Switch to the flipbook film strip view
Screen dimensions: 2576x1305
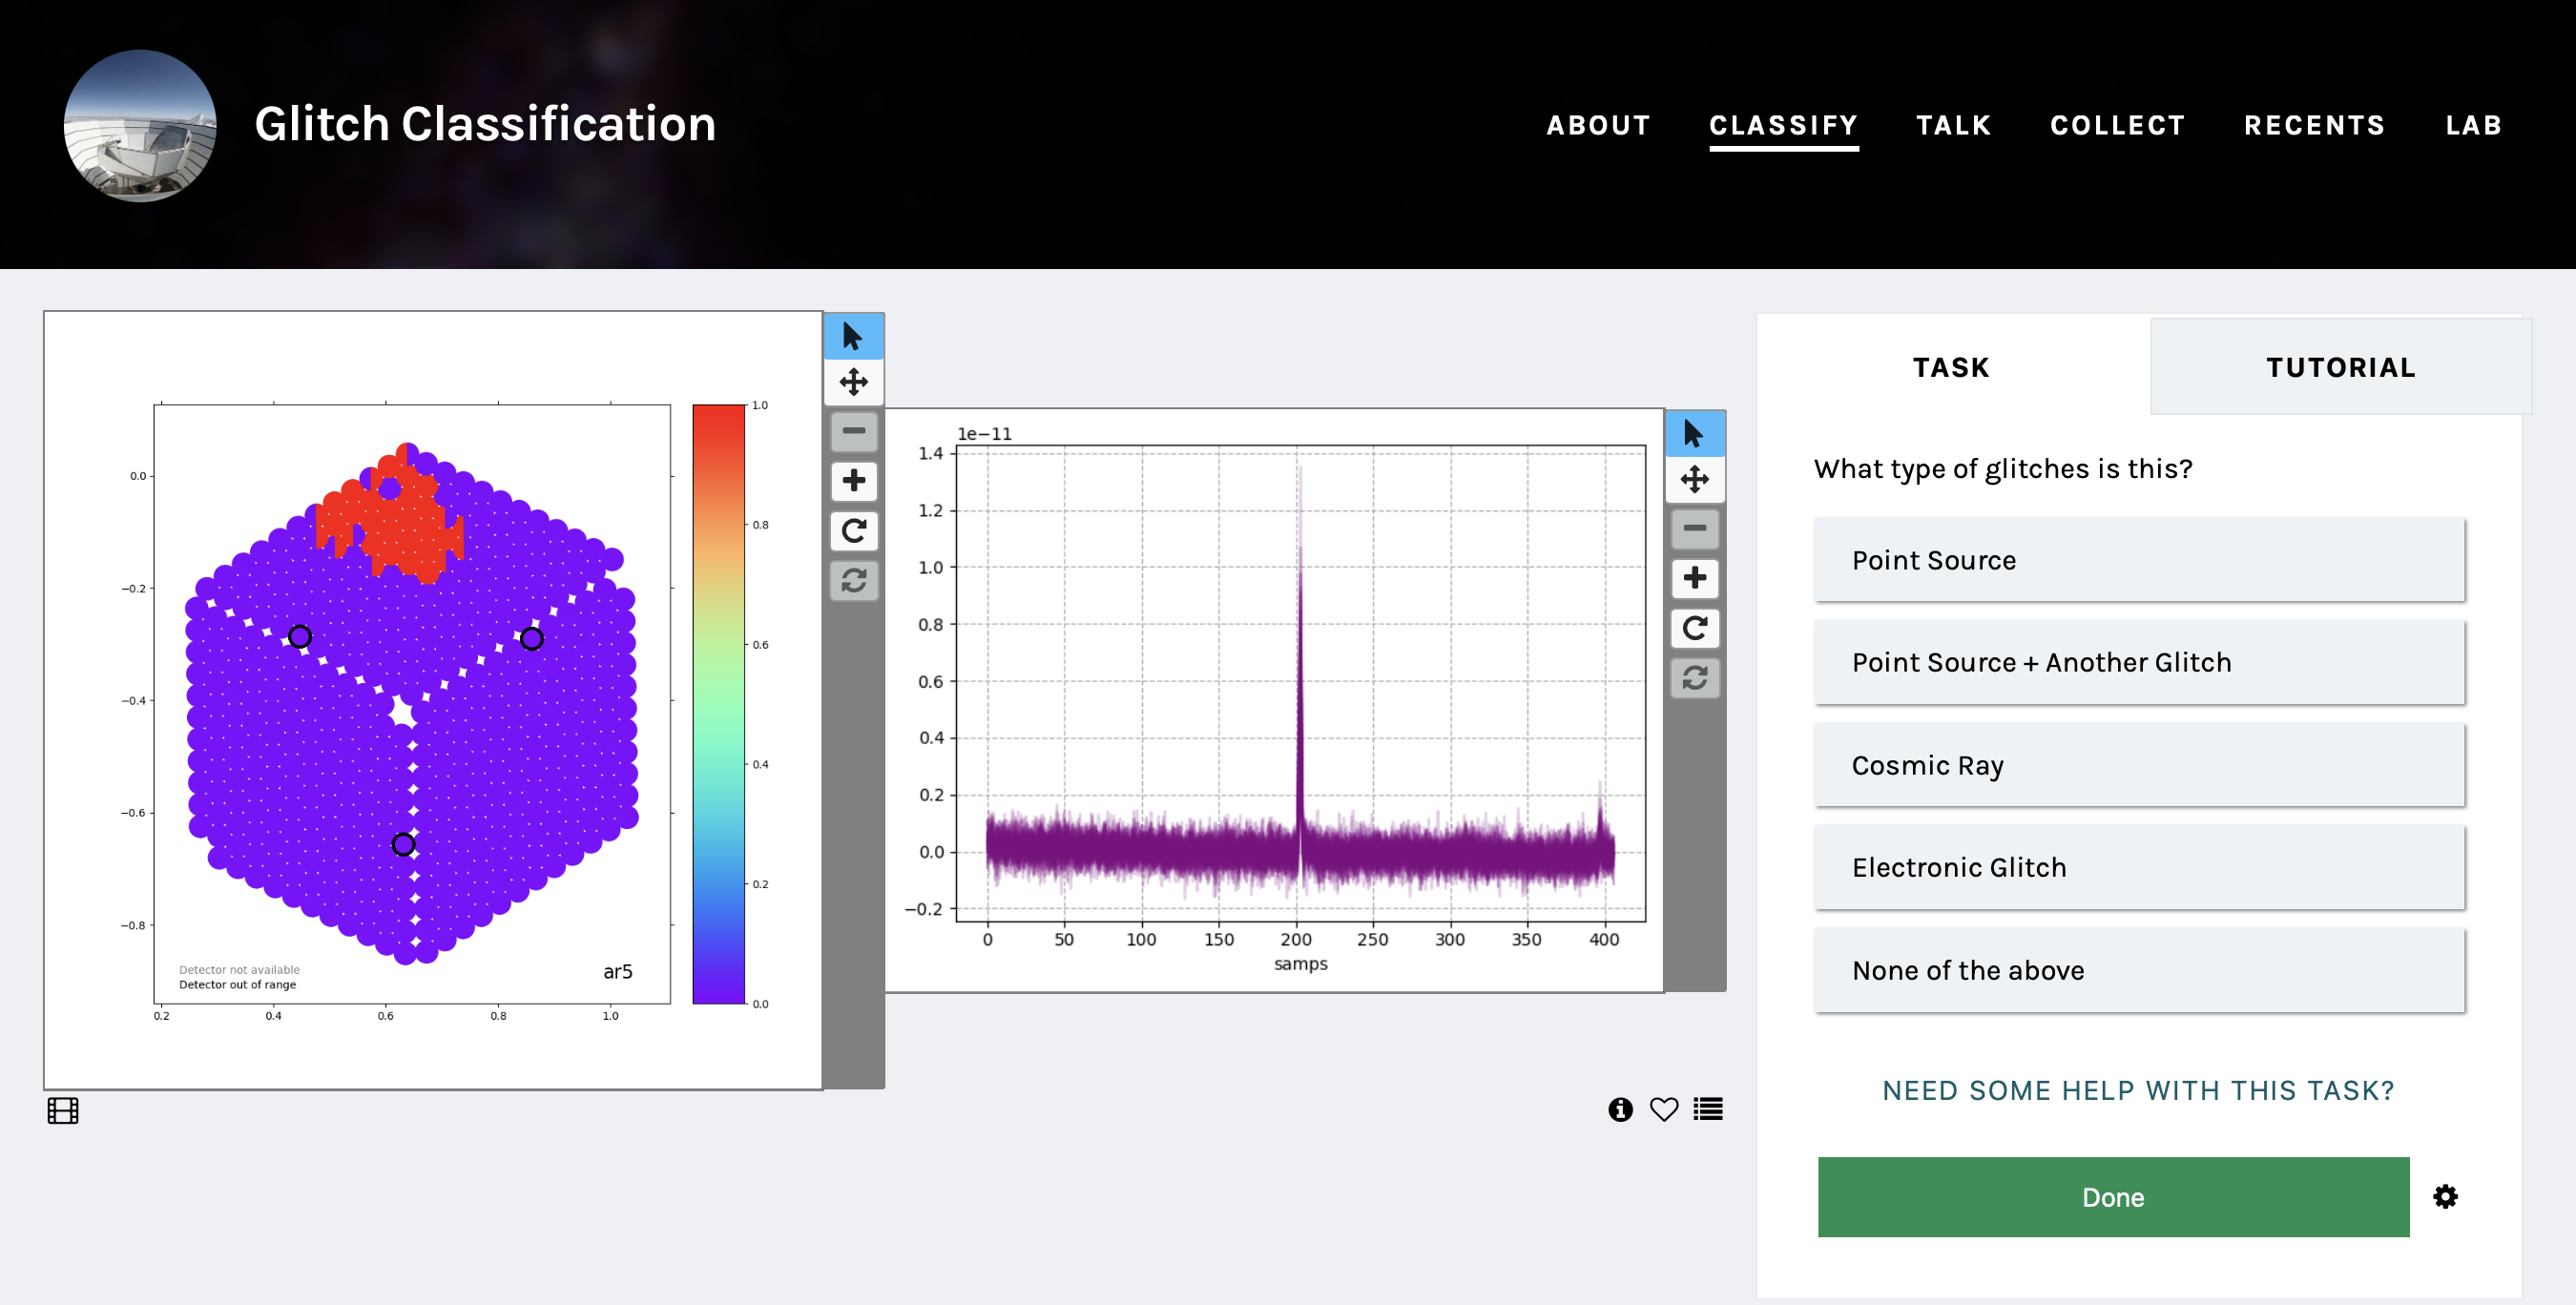tap(62, 1110)
